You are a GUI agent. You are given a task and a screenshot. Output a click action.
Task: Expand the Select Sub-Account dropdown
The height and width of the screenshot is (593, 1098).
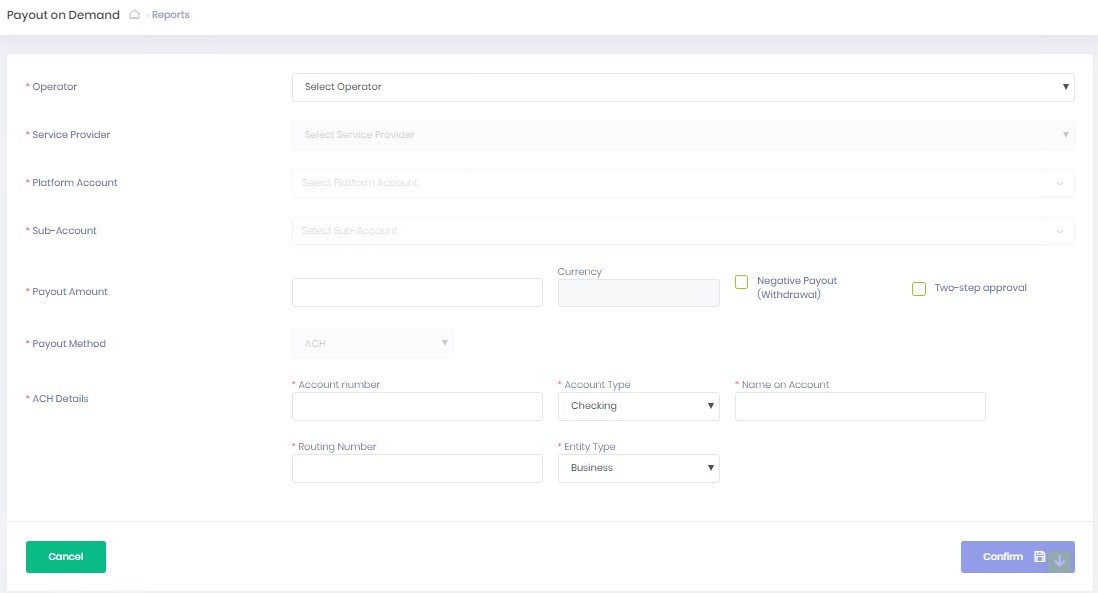(x=683, y=231)
